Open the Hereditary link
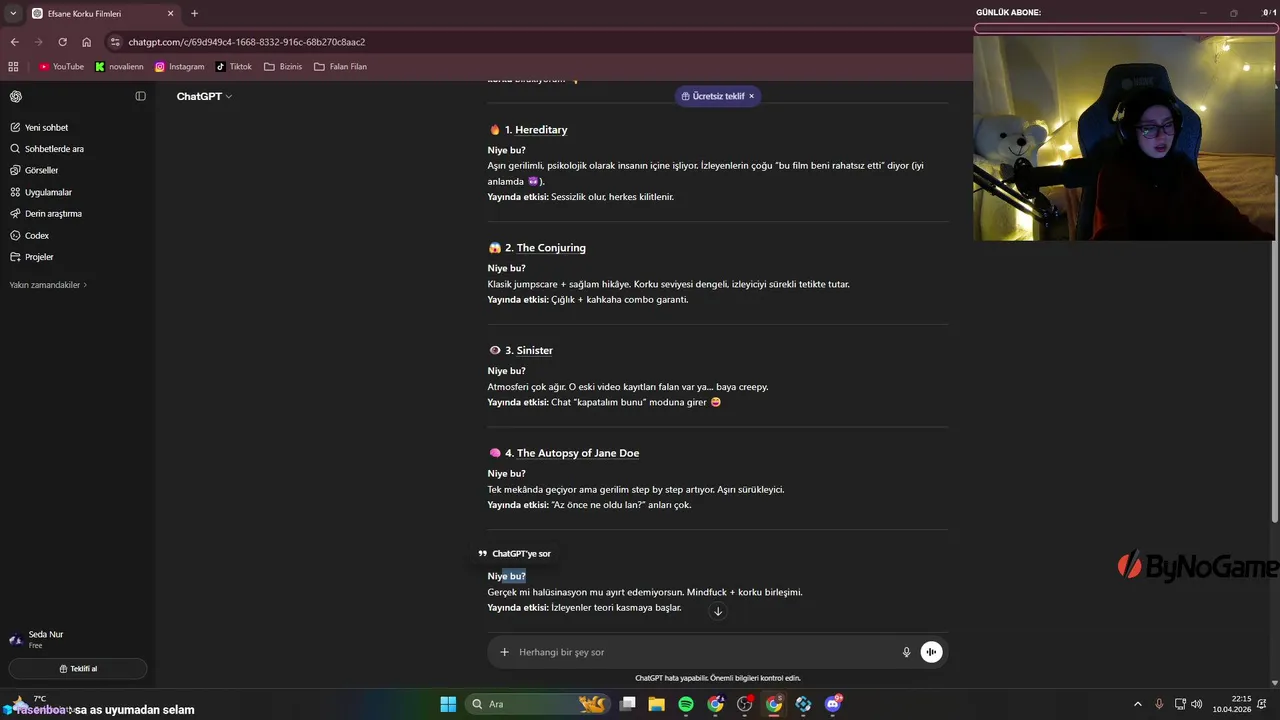This screenshot has height=720, width=1280. click(x=541, y=130)
